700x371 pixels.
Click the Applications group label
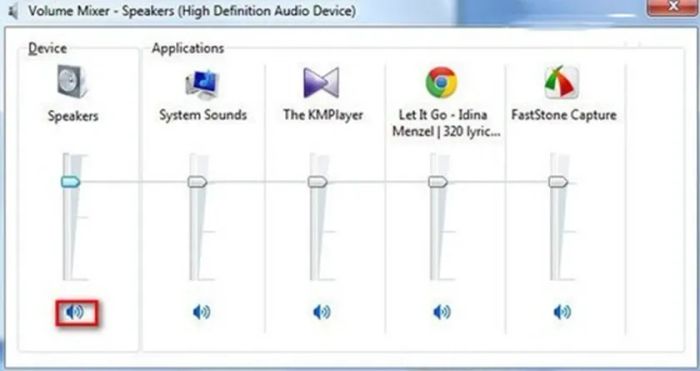[188, 48]
